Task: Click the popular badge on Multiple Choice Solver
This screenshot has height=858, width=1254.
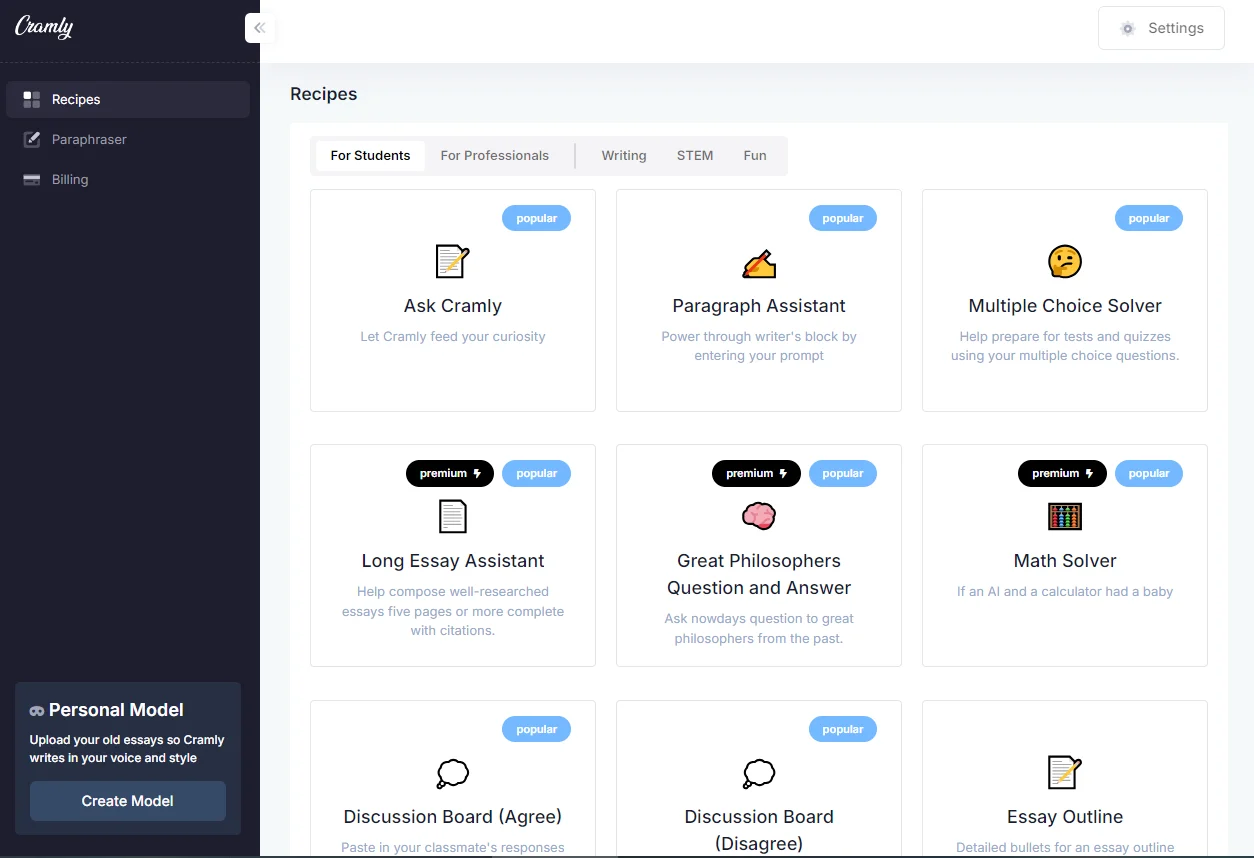Action: pos(1149,218)
